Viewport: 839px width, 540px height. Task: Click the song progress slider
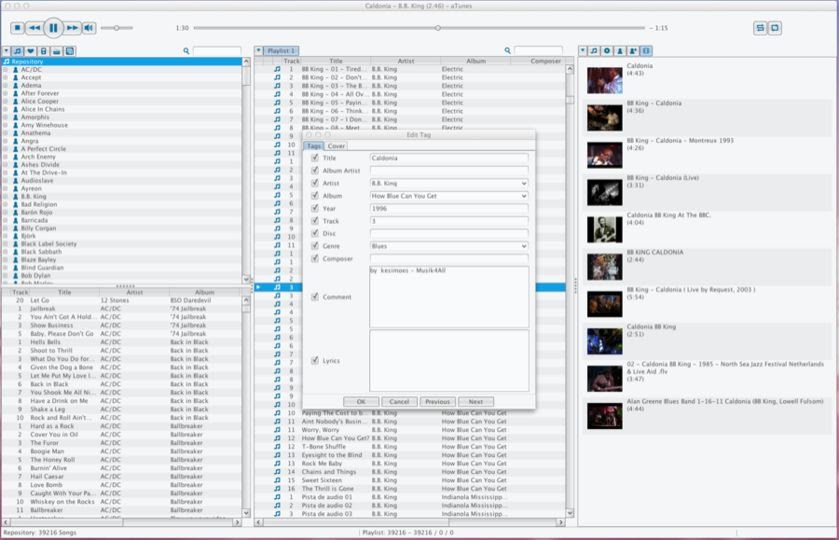(419, 28)
